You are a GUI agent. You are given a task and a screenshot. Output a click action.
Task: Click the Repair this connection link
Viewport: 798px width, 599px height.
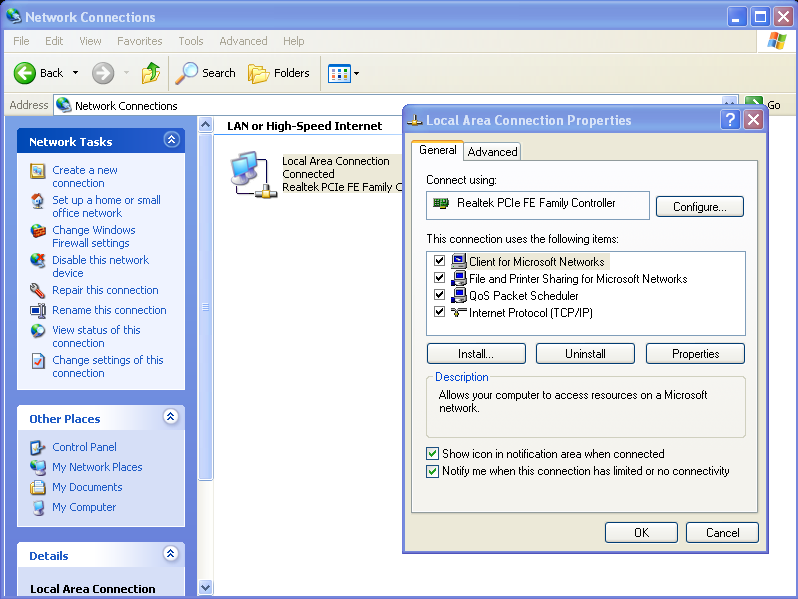(x=105, y=290)
